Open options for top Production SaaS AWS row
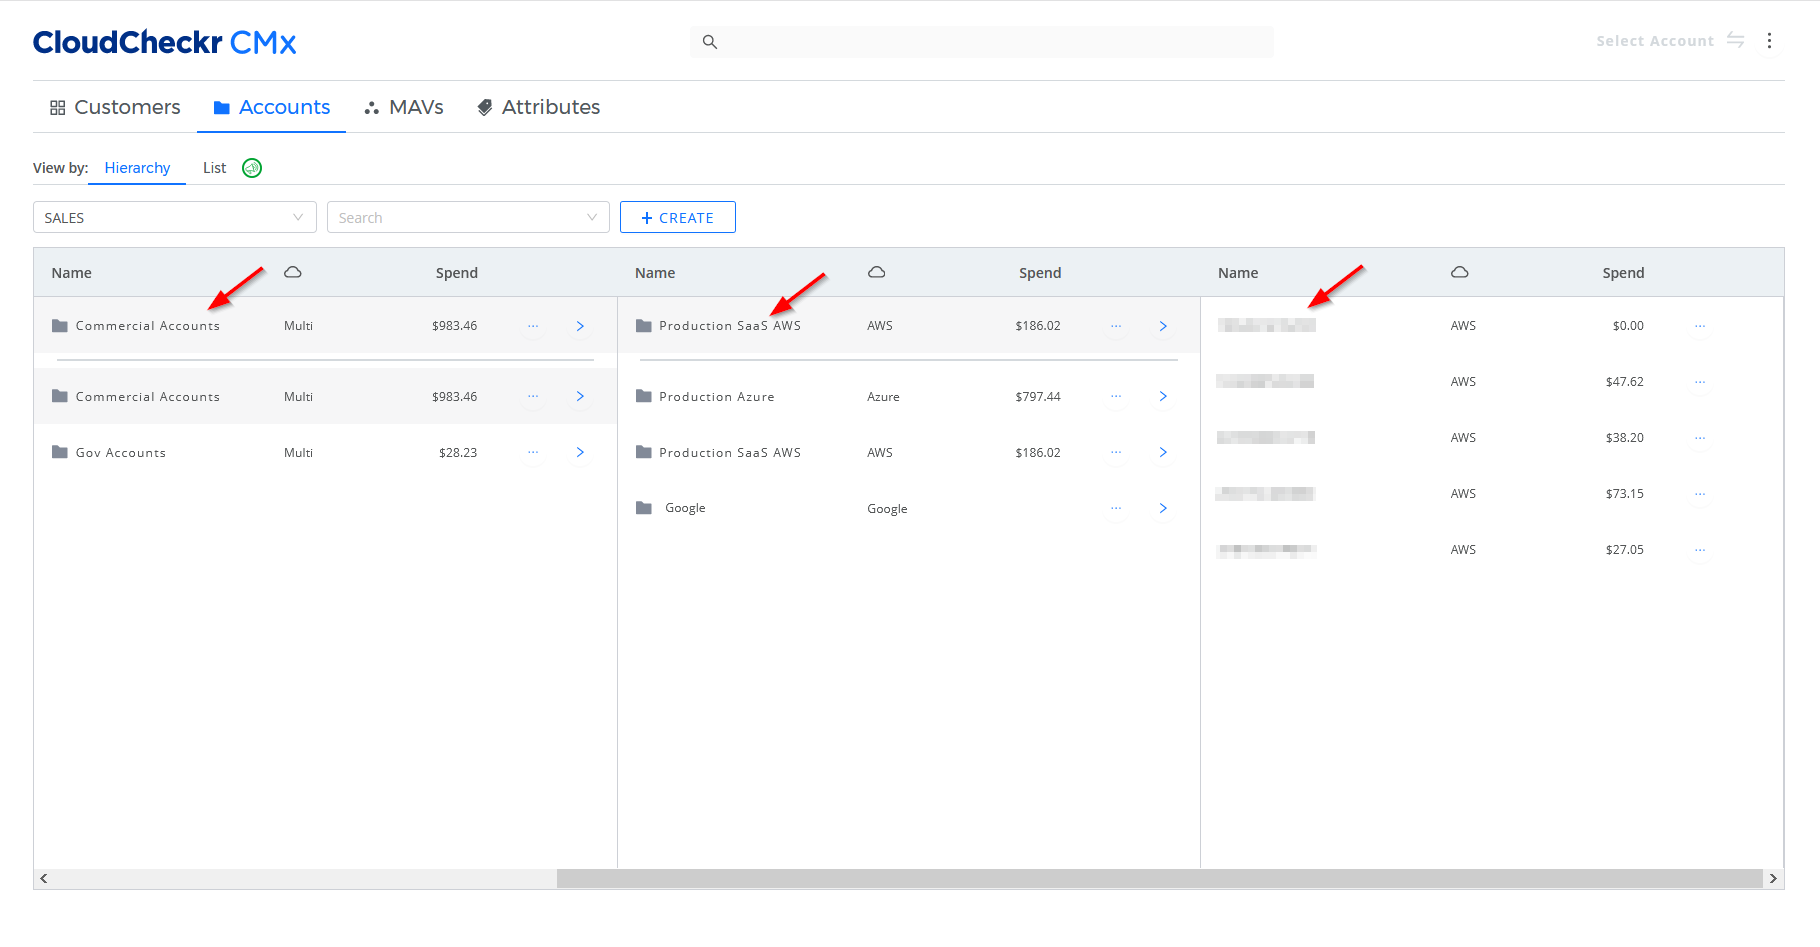 (1116, 326)
